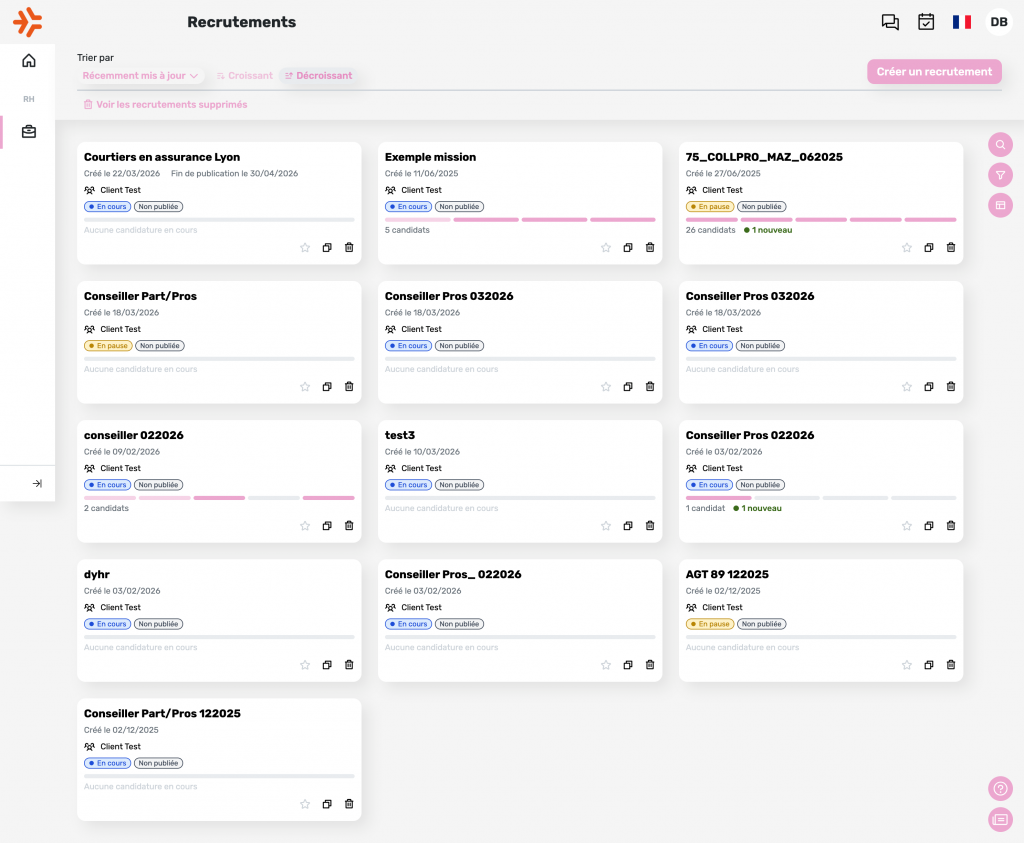The width and height of the screenshot is (1024, 843).
Task: Open the French flag language selector
Action: 962,22
